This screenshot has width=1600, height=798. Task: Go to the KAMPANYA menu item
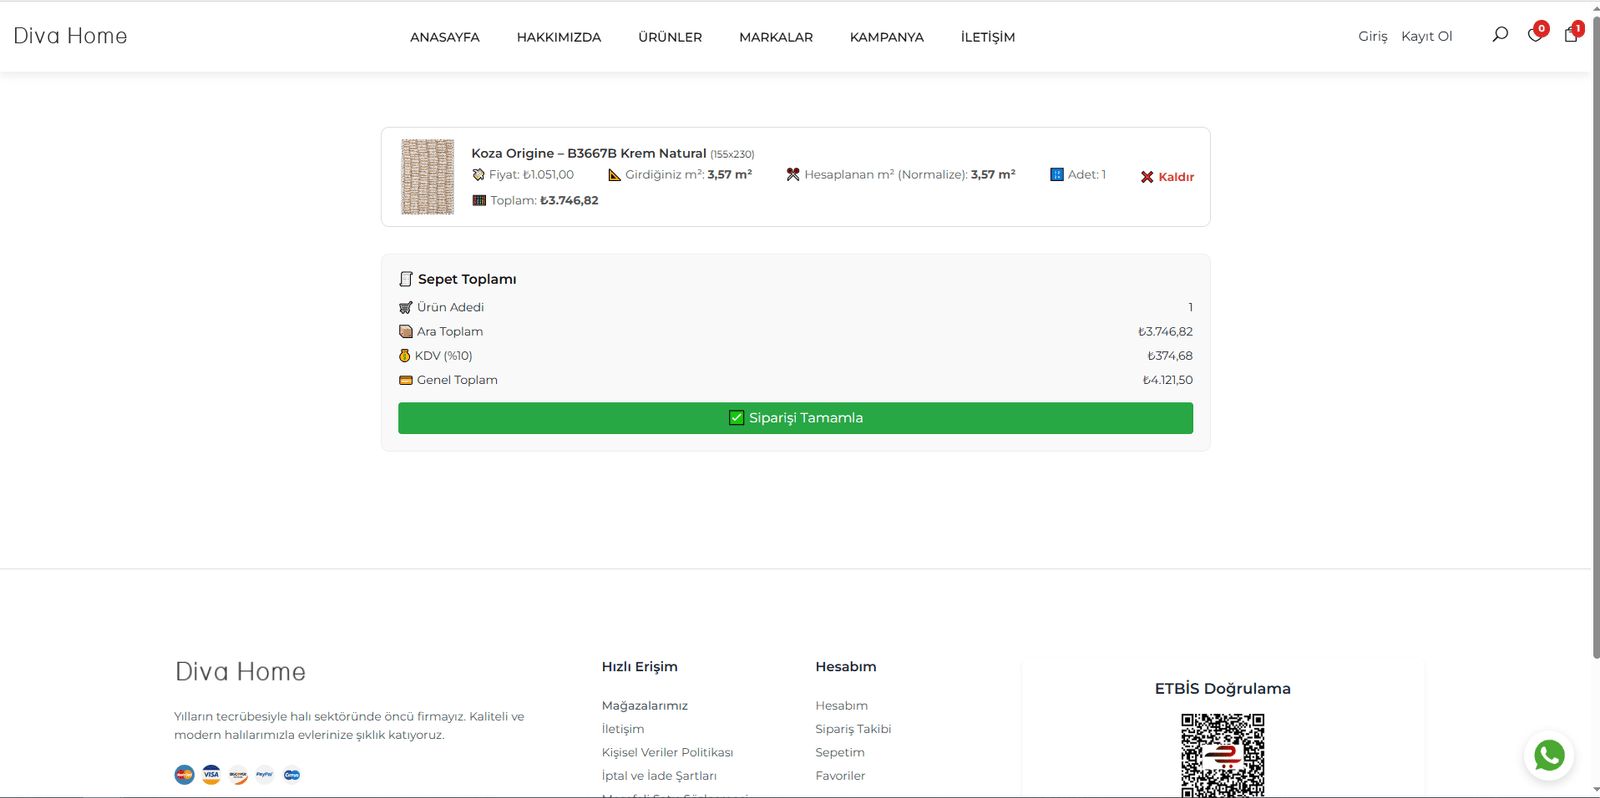(886, 37)
